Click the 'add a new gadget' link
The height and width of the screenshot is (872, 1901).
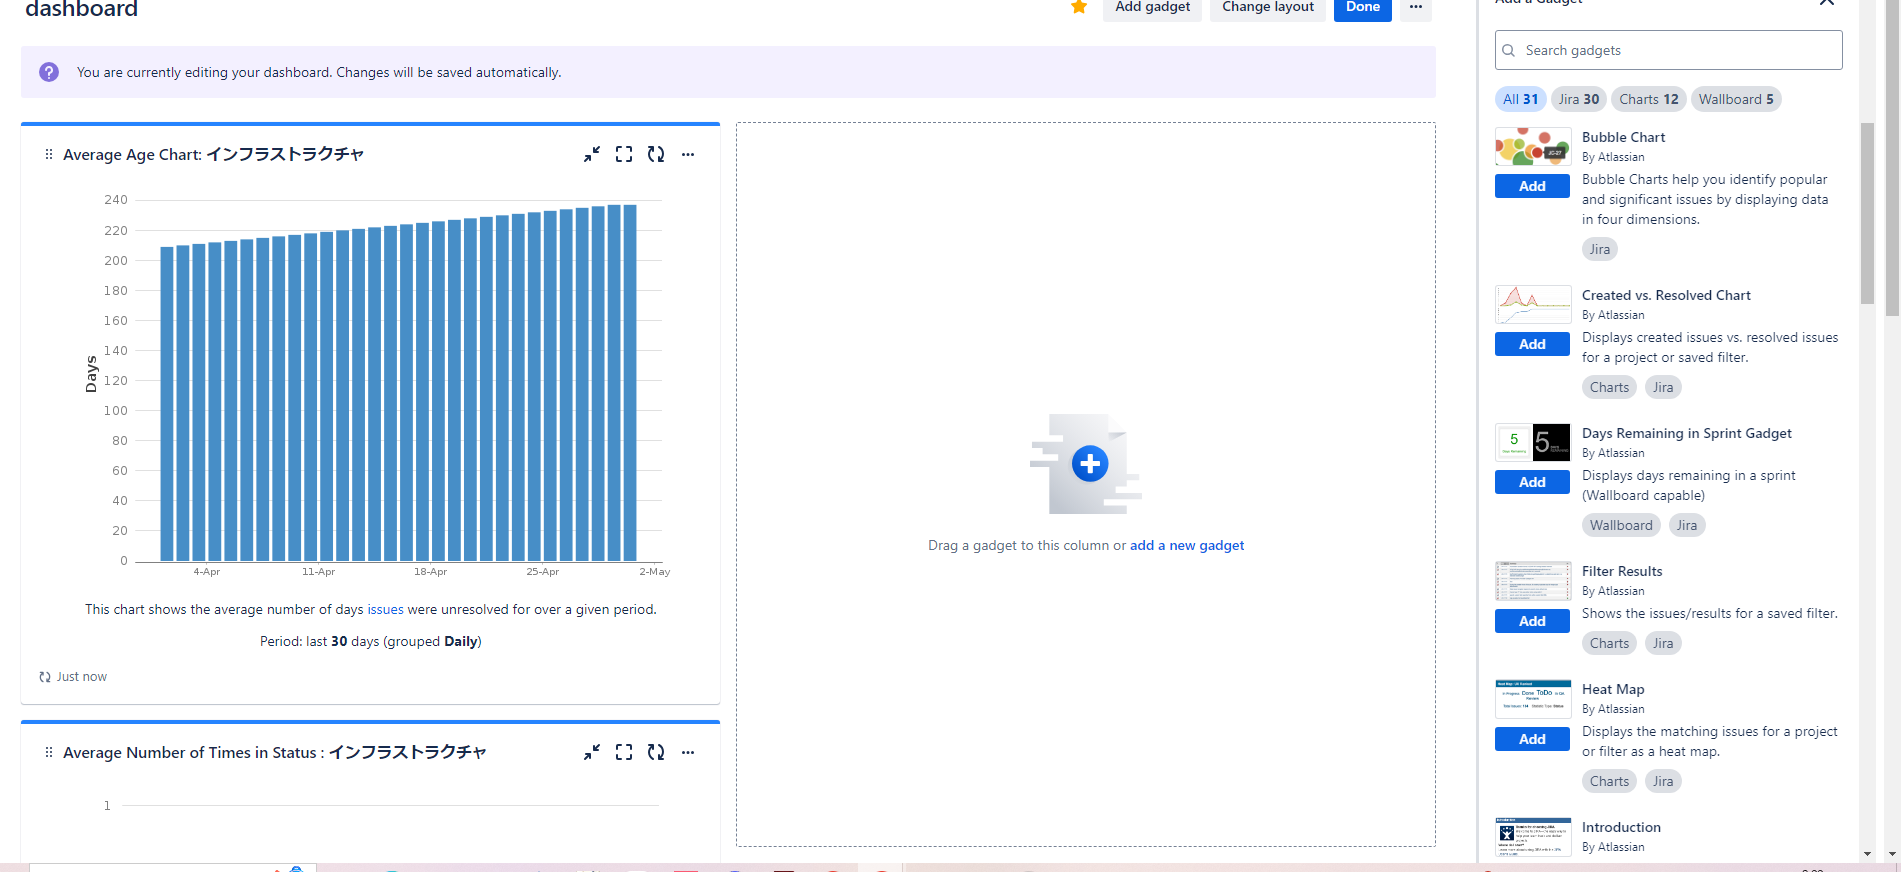(x=1187, y=545)
